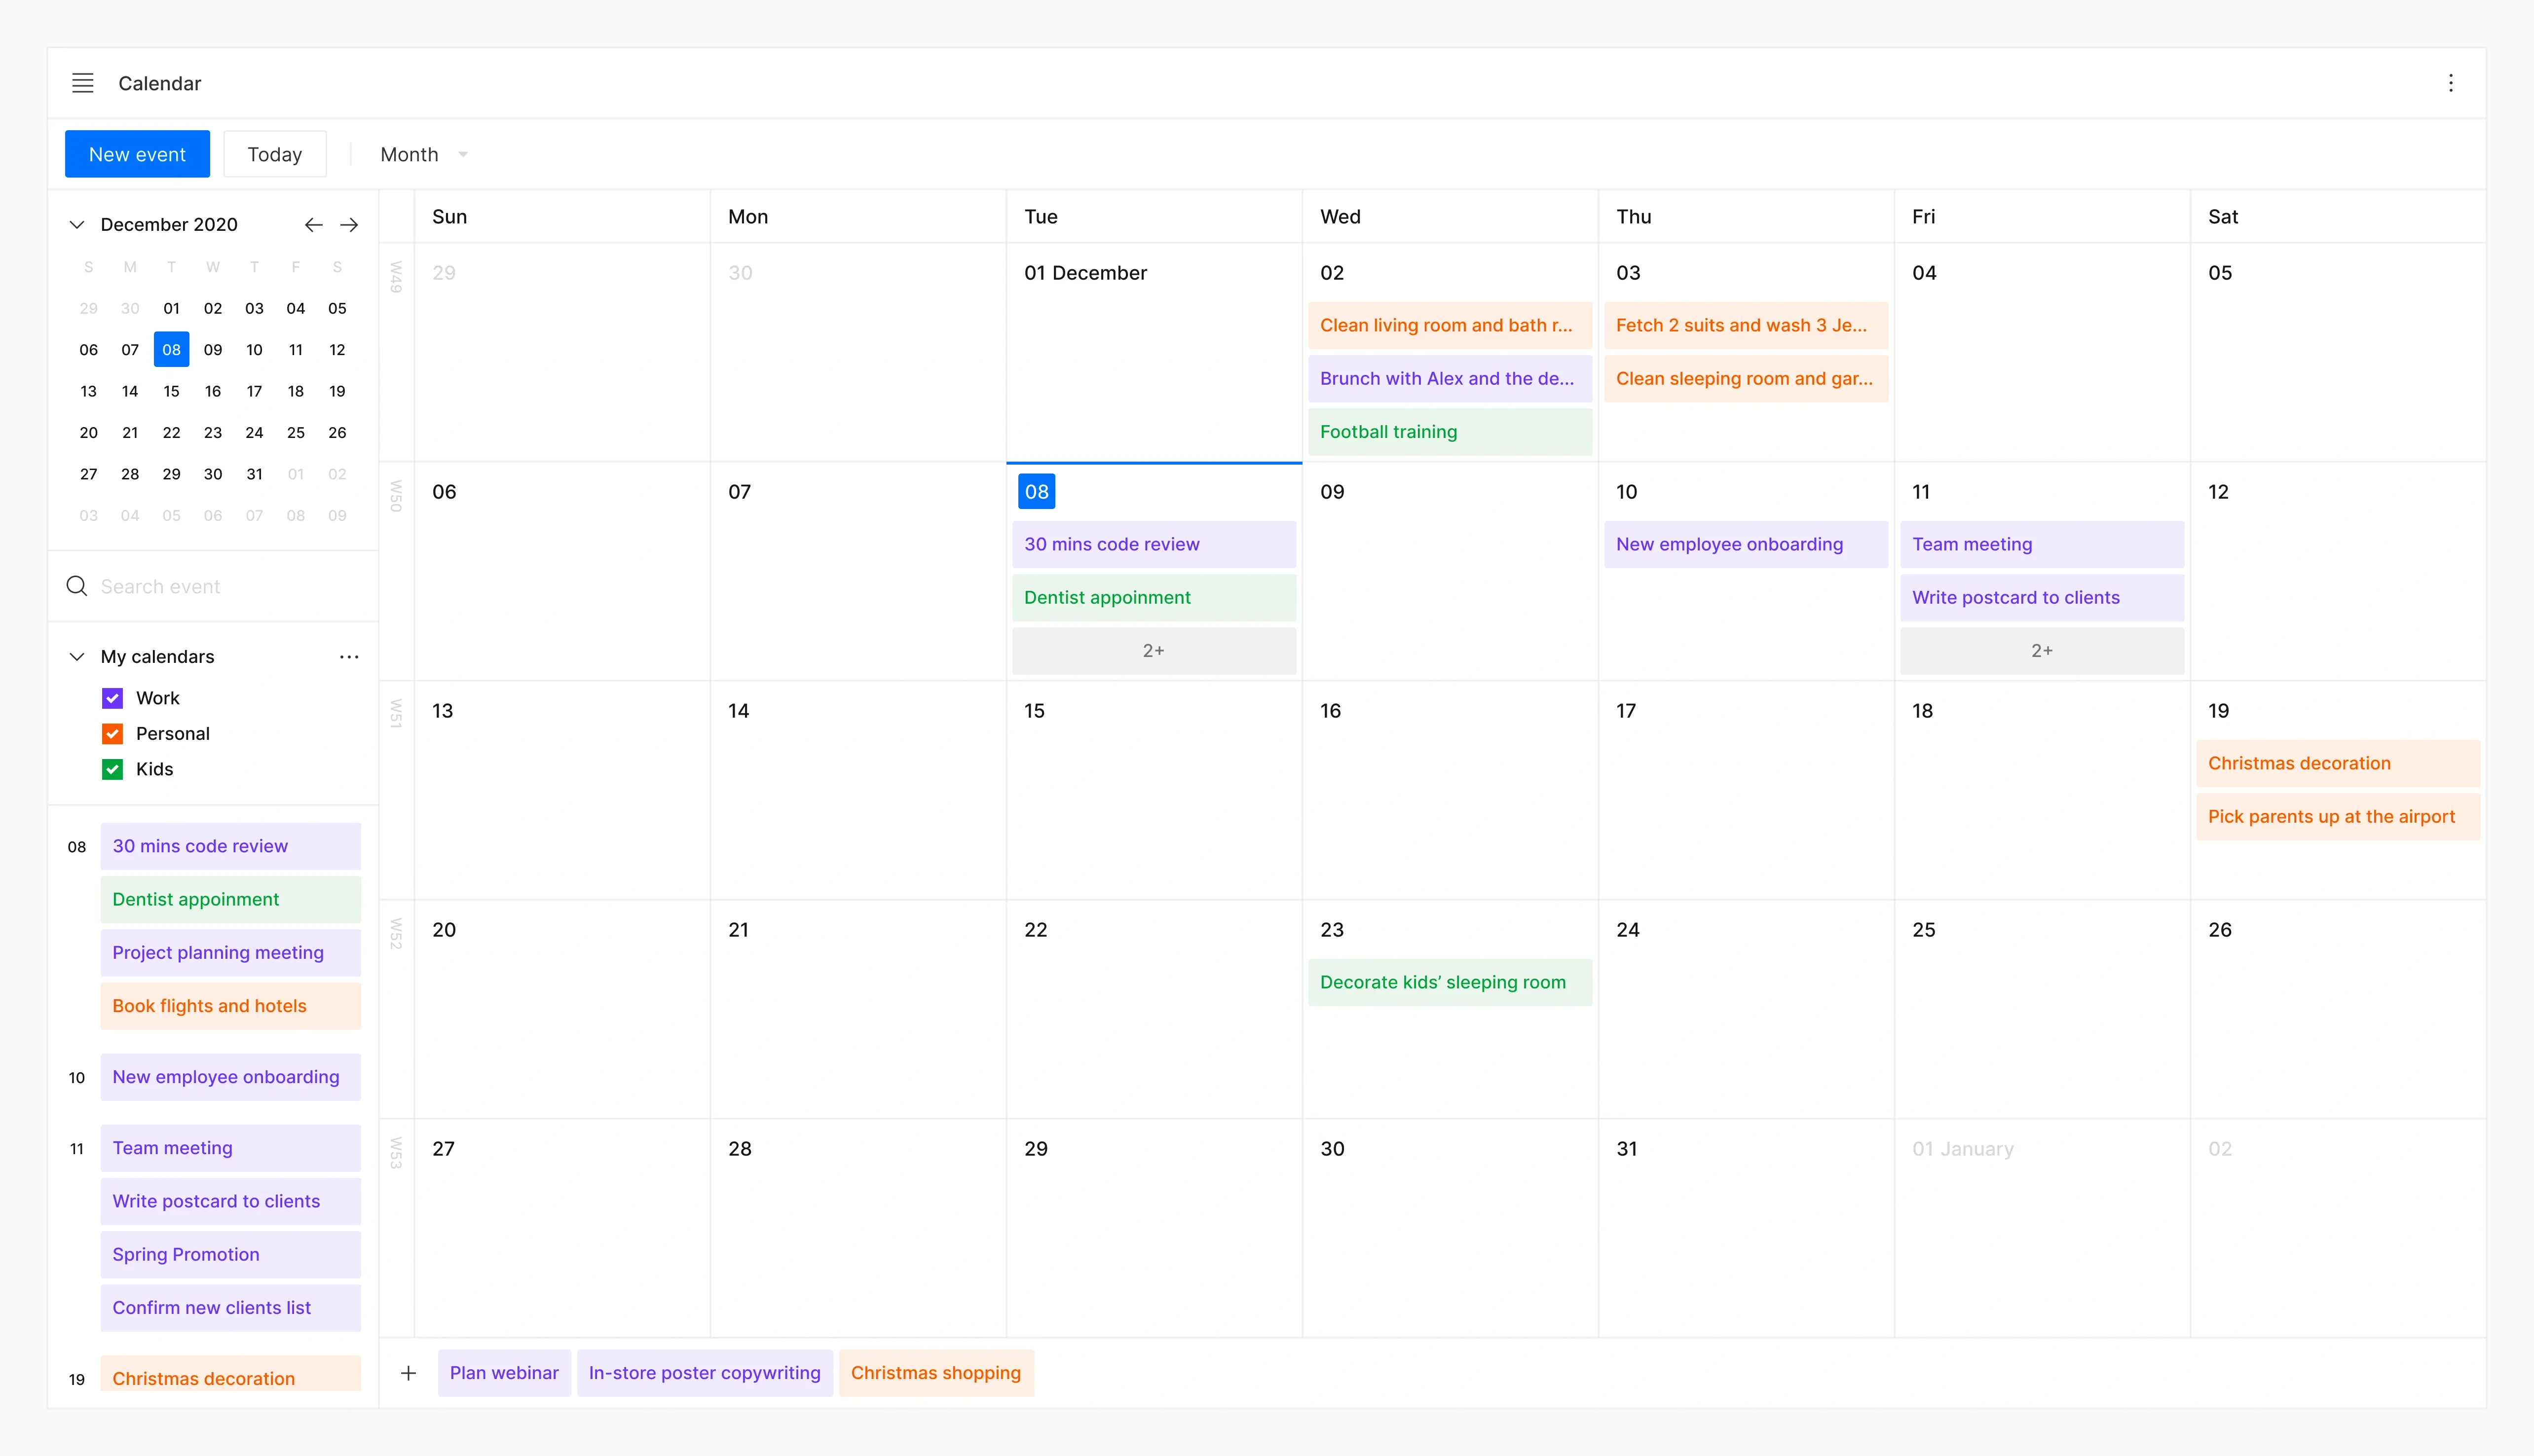The width and height of the screenshot is (2534, 1456).
Task: Open the Football training event
Action: pyautogui.click(x=1449, y=432)
